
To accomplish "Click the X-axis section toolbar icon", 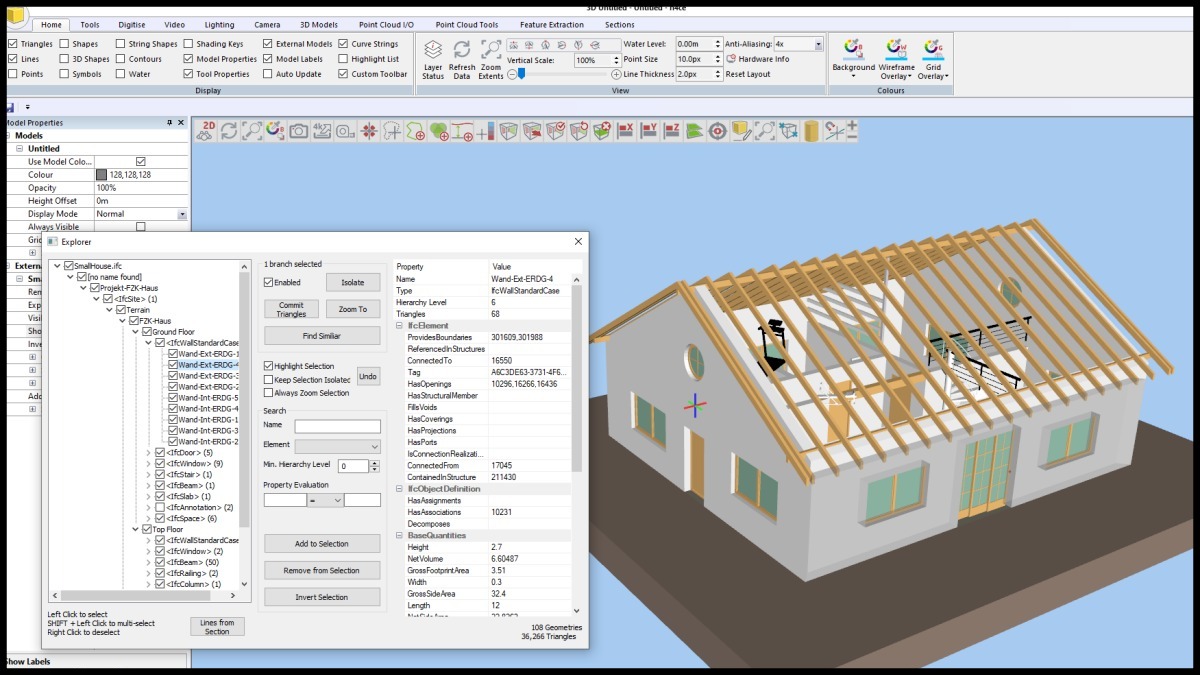I will click(x=626, y=131).
